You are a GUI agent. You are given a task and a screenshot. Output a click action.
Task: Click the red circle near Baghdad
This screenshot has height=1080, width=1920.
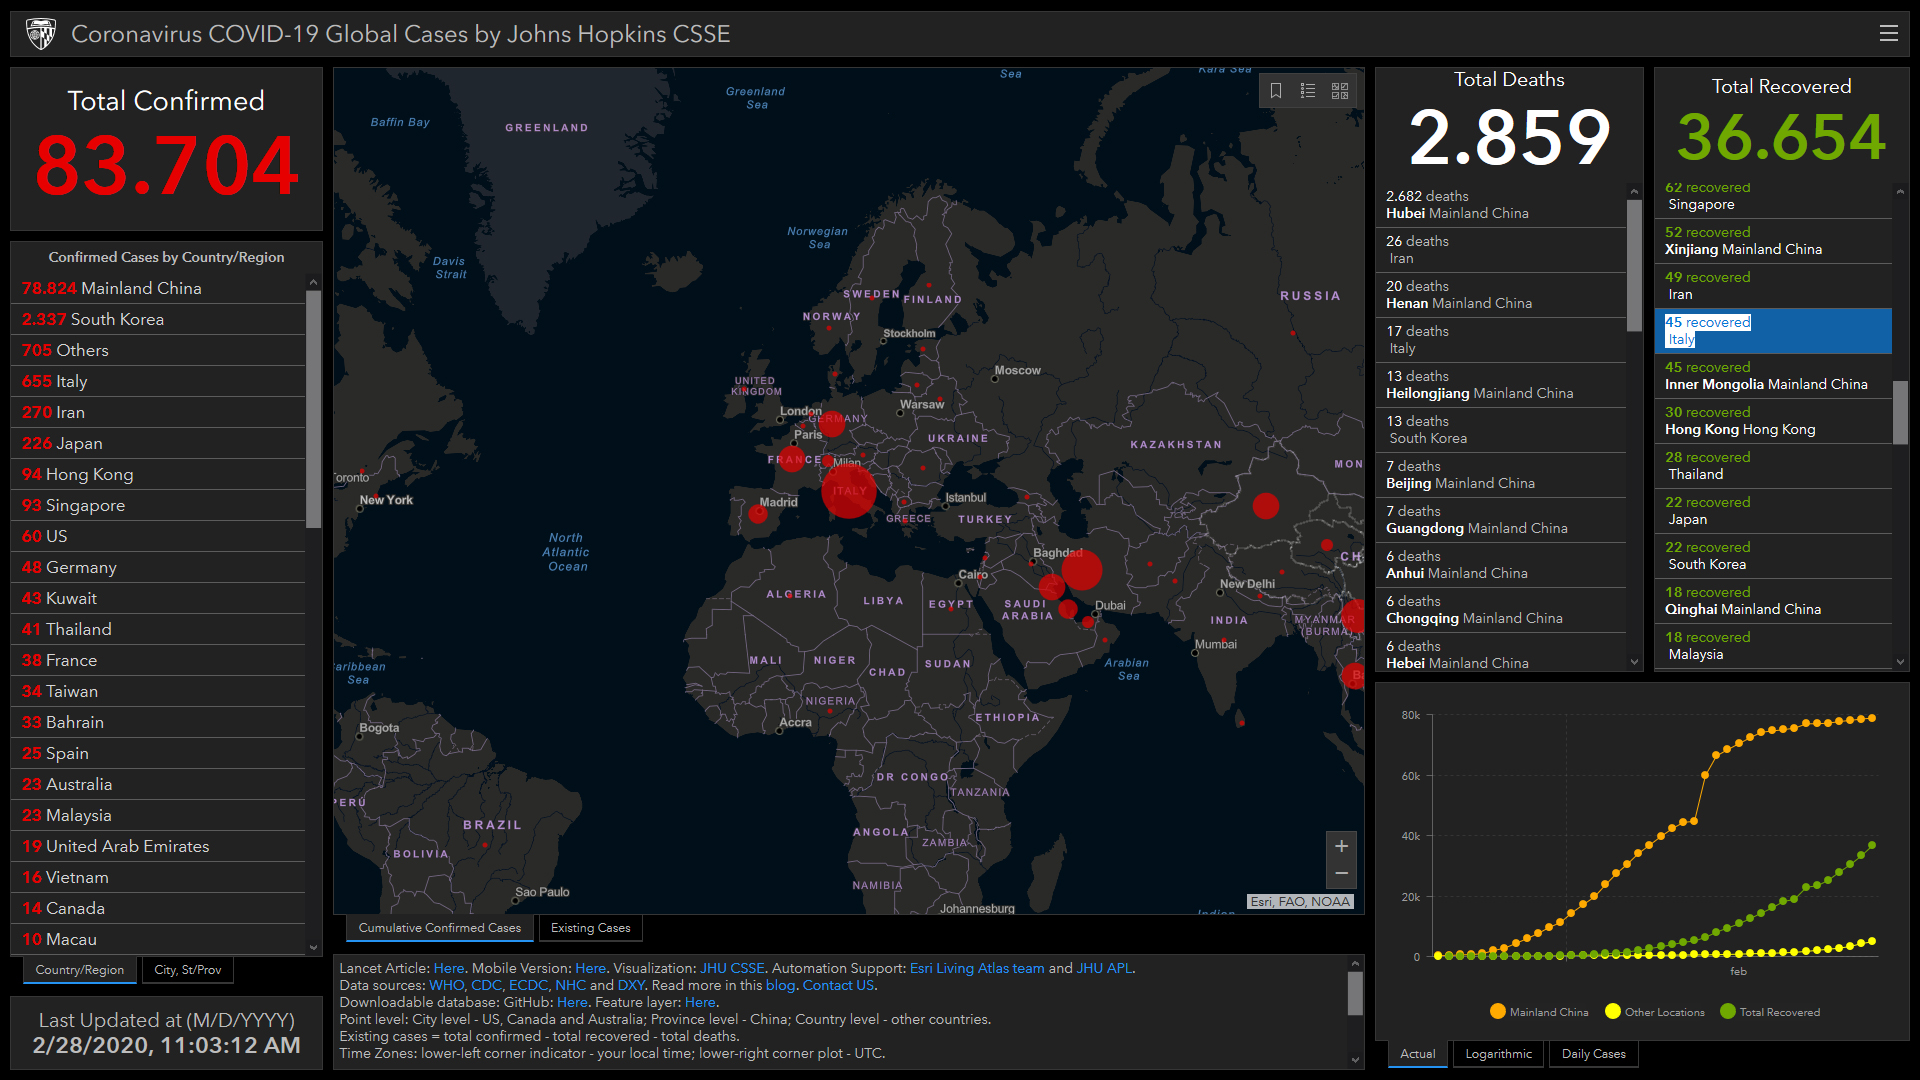[1081, 570]
